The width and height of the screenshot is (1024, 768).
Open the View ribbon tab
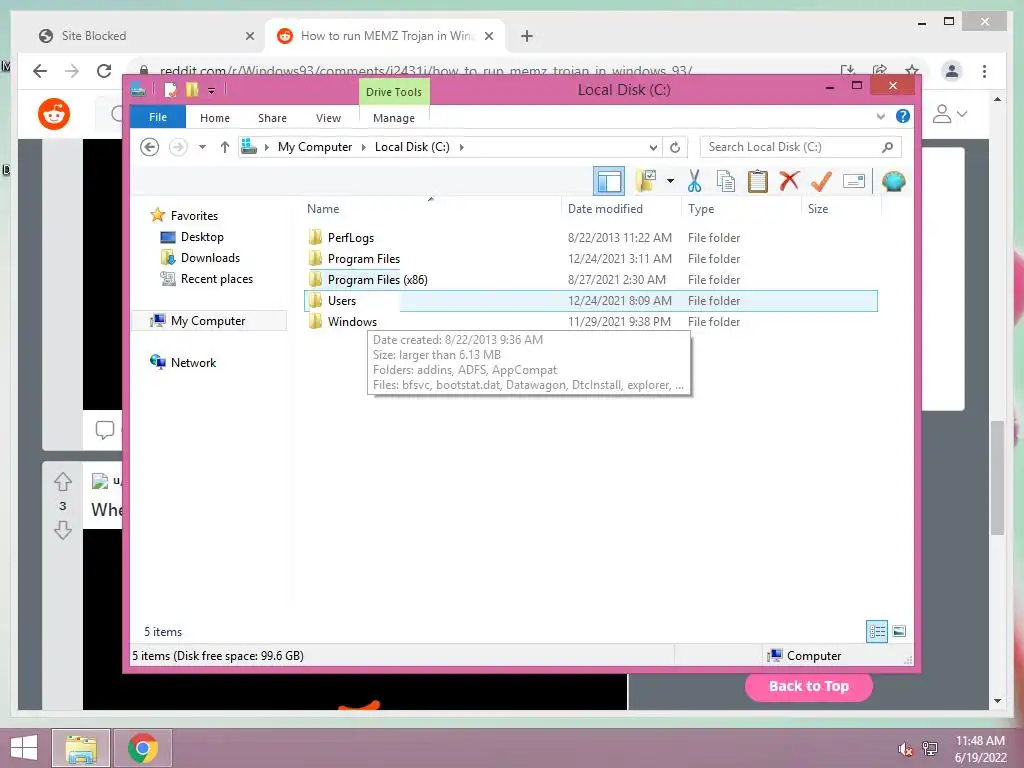(x=328, y=118)
